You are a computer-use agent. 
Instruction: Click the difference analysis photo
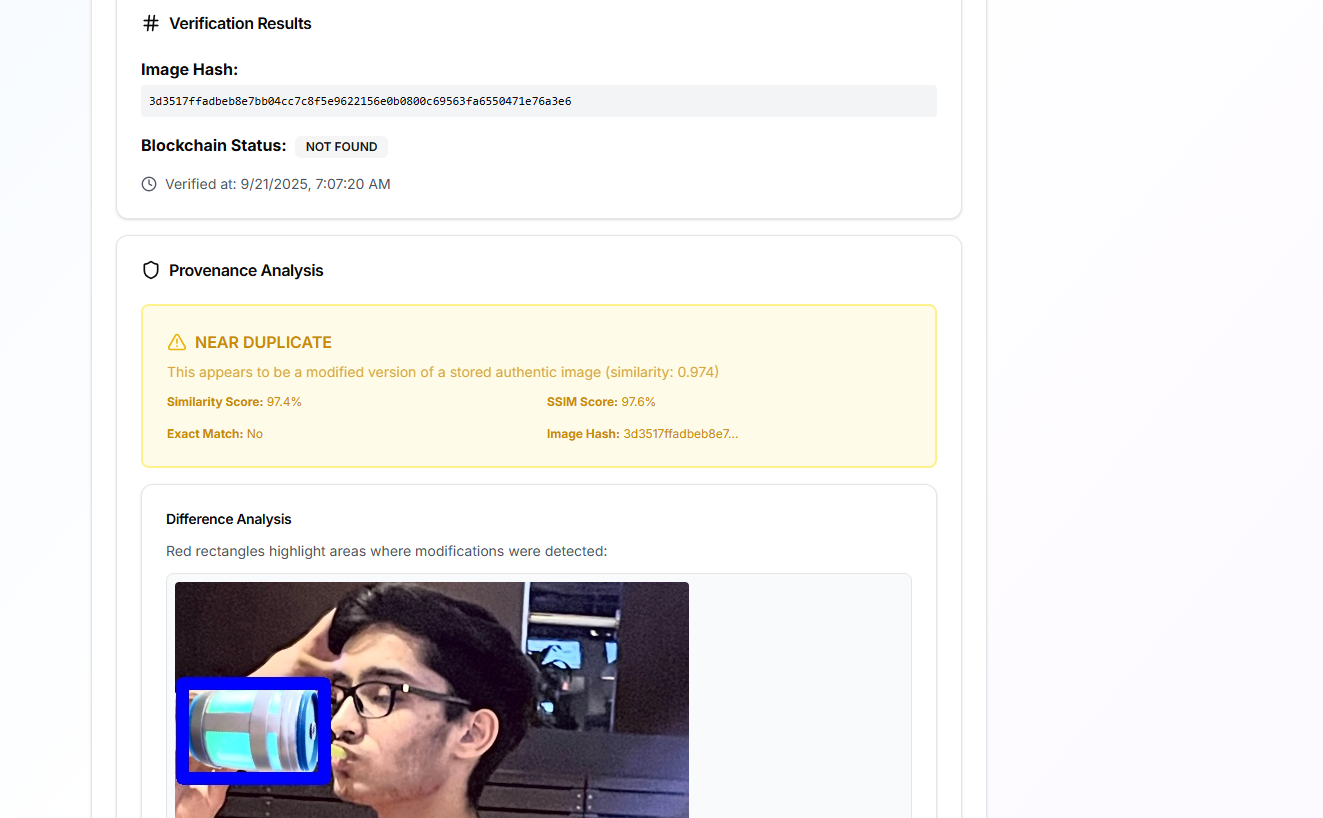[x=432, y=700]
